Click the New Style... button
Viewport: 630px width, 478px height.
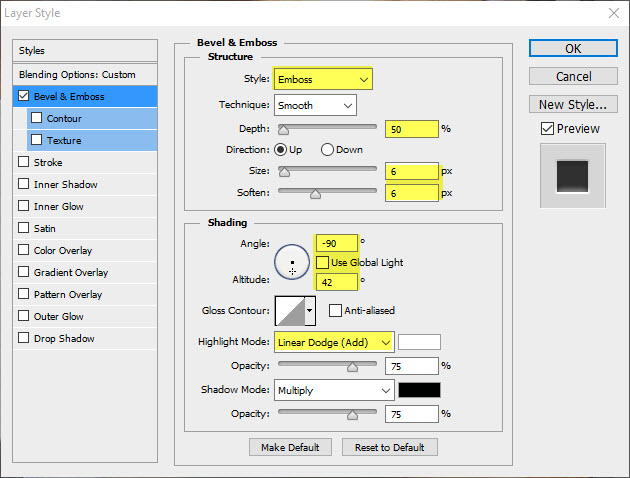[572, 104]
